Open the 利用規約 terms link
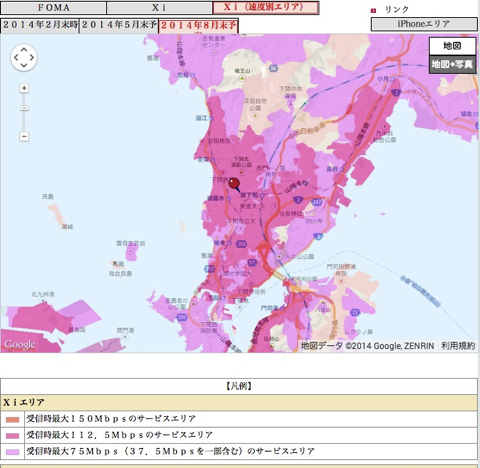 (x=458, y=346)
